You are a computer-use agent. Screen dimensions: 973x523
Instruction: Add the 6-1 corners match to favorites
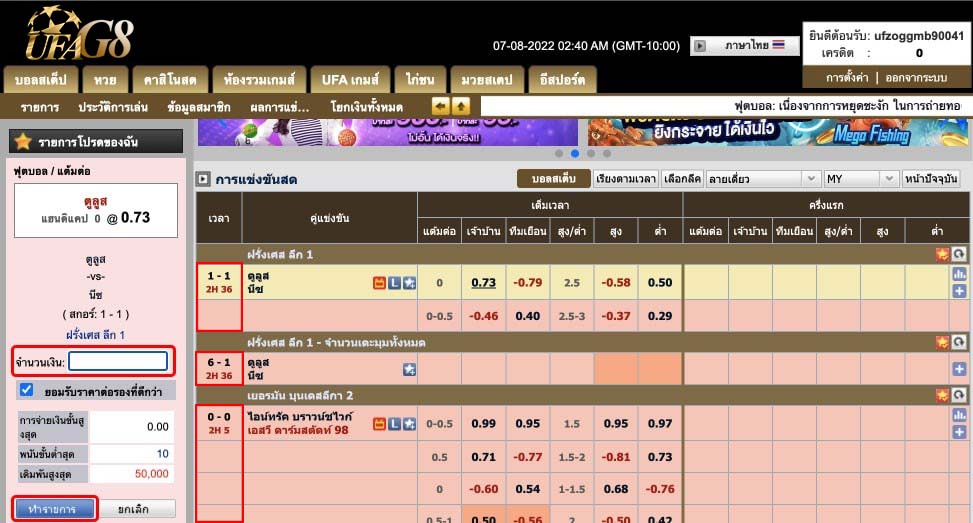tap(409, 370)
